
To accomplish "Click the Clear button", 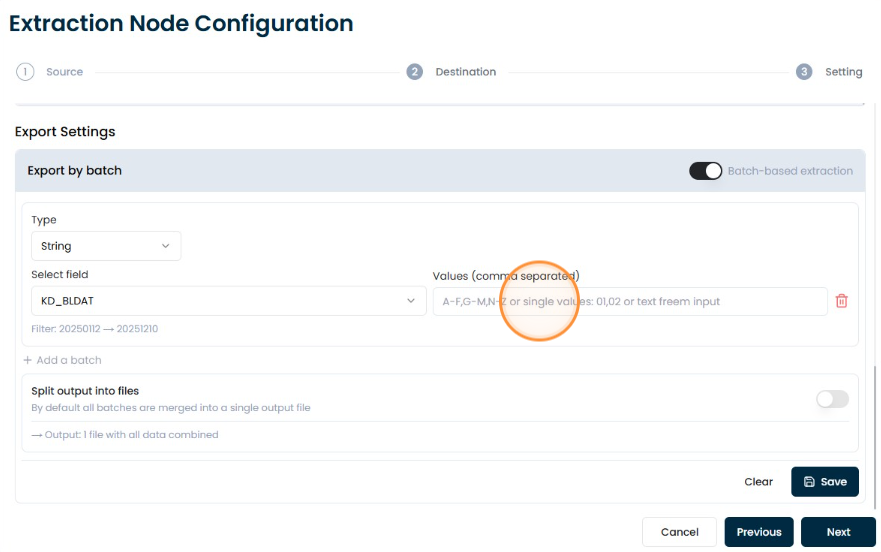I will tap(759, 482).
